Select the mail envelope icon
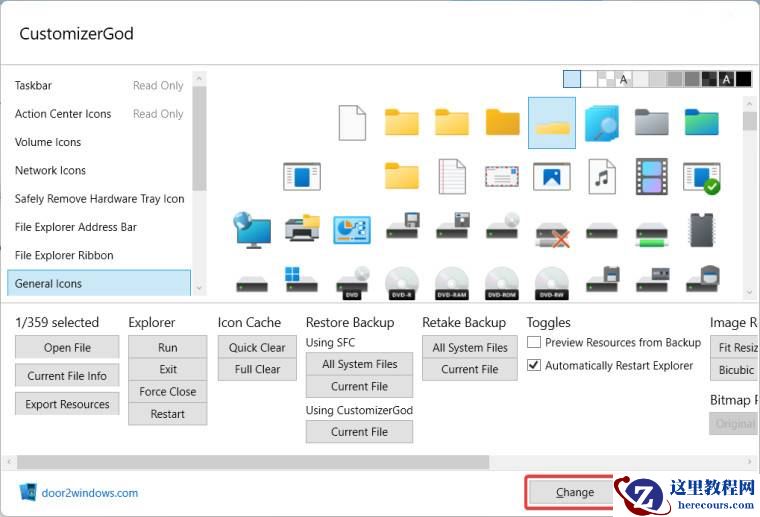This screenshot has height=517, width=760. [x=502, y=176]
